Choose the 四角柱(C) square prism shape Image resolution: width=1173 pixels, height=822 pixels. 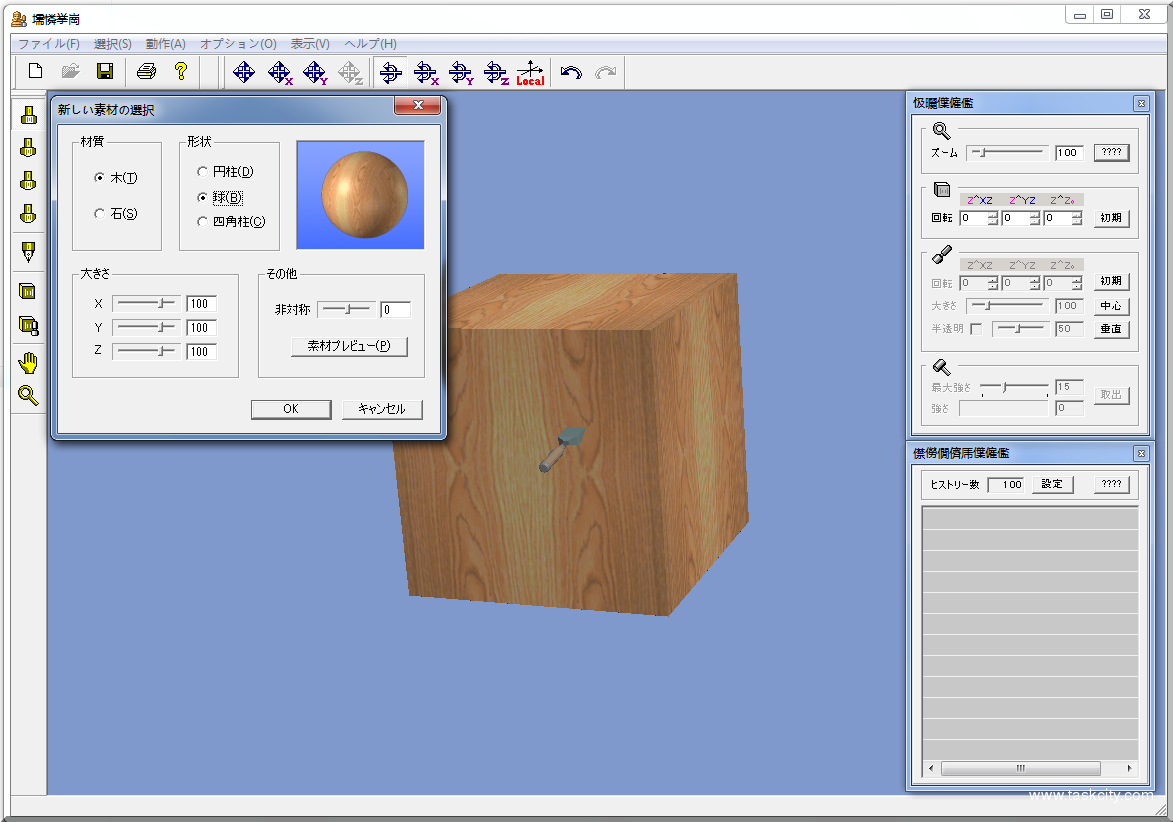pyautogui.click(x=203, y=221)
